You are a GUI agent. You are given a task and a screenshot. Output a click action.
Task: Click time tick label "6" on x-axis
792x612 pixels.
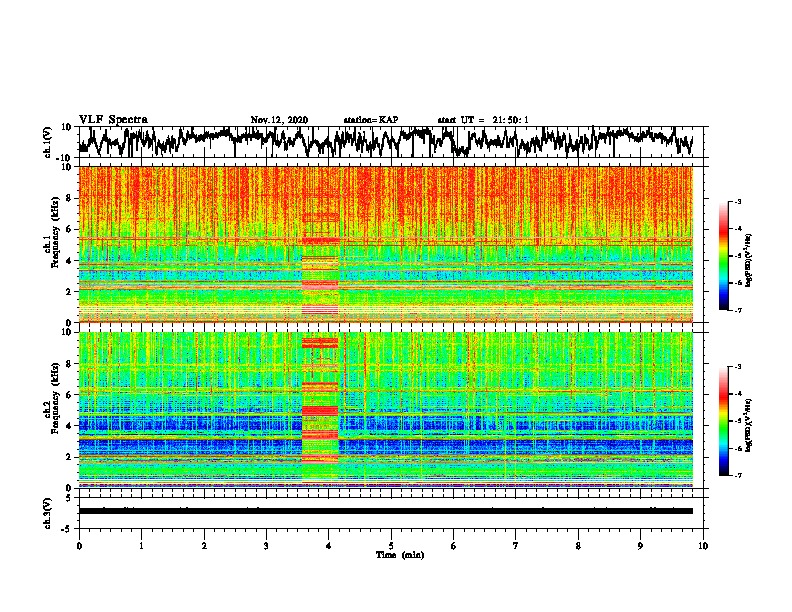454,546
